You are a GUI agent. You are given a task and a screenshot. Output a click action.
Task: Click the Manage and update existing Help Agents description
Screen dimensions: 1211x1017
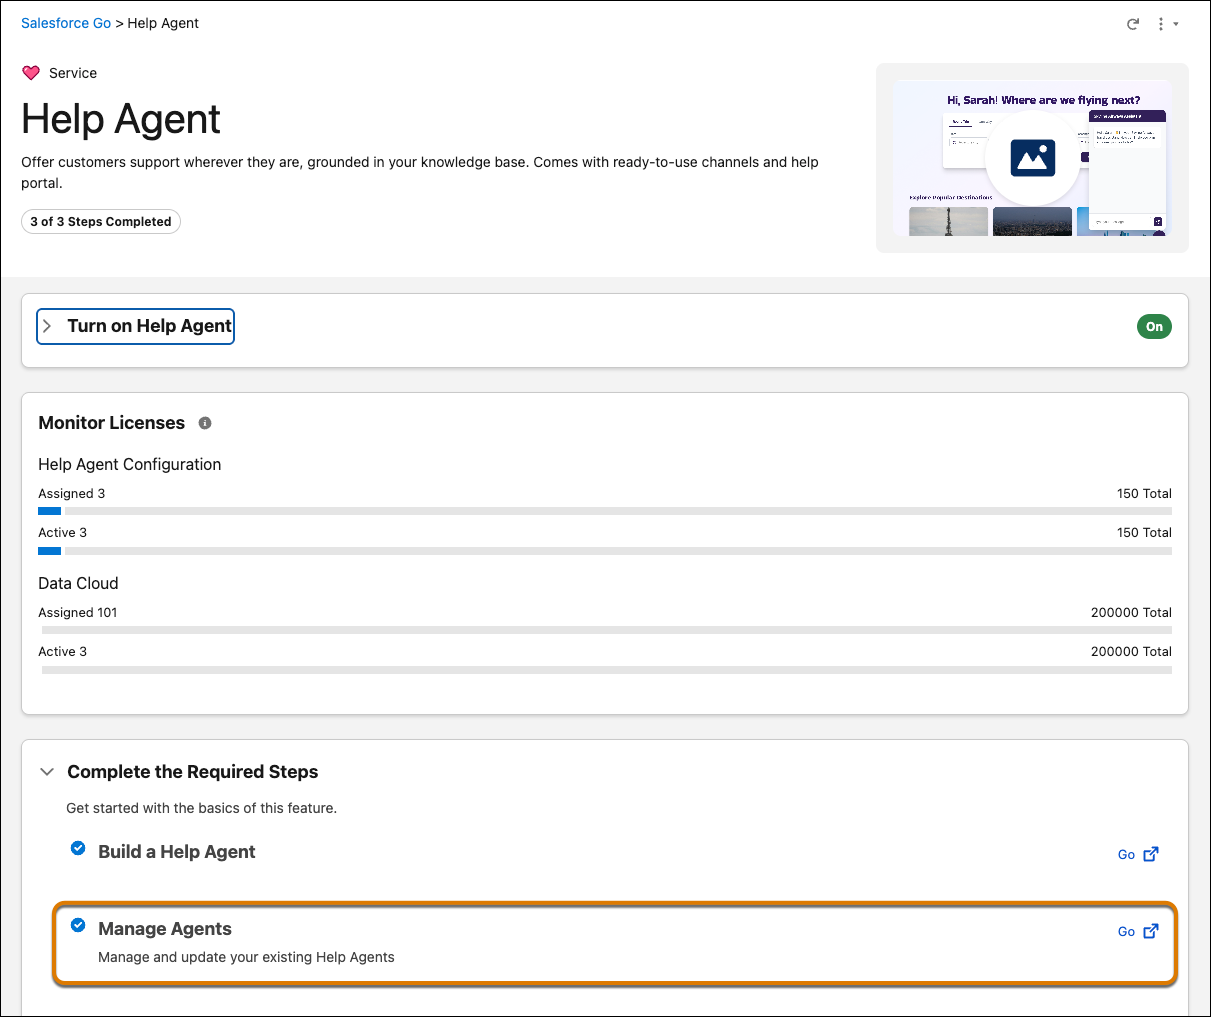pyautogui.click(x=246, y=957)
